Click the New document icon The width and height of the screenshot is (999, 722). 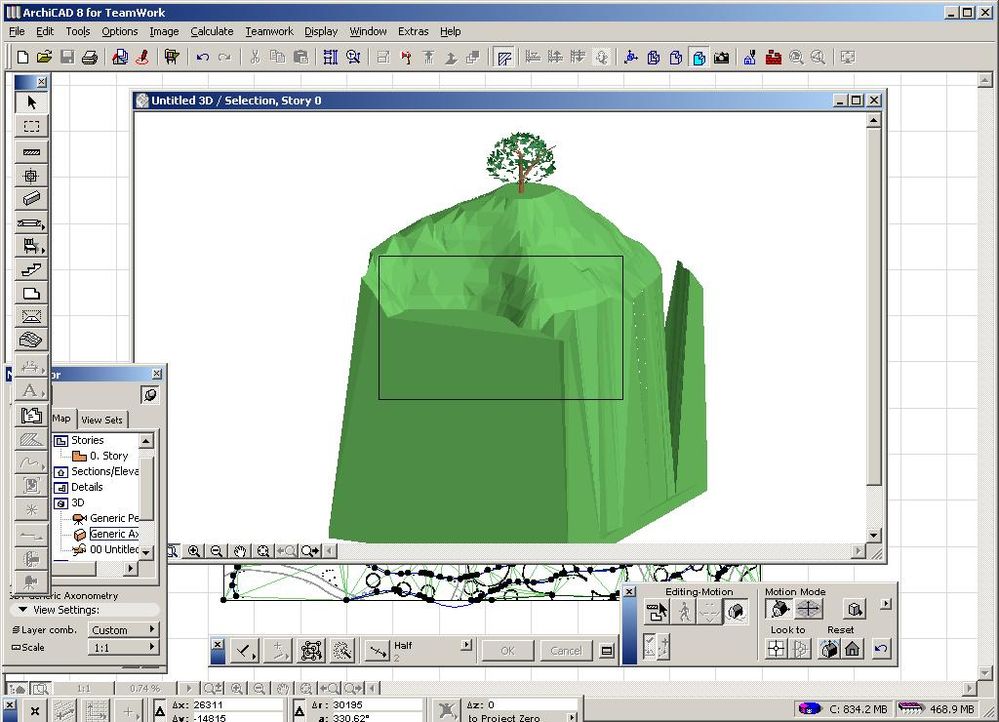coord(22,57)
